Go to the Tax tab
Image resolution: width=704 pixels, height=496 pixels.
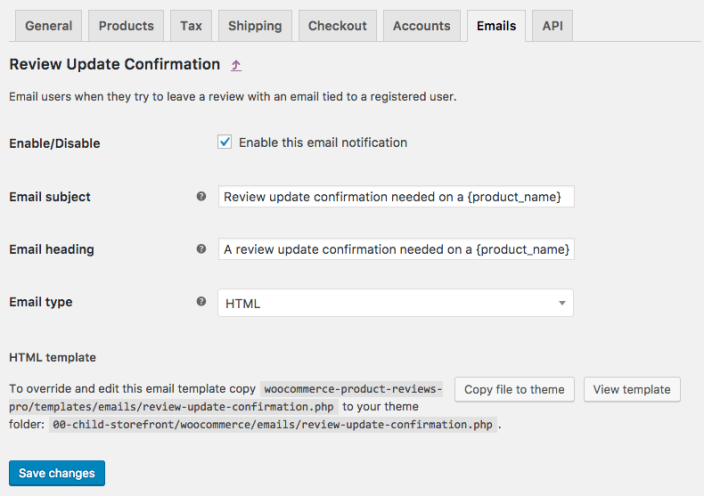click(x=191, y=26)
